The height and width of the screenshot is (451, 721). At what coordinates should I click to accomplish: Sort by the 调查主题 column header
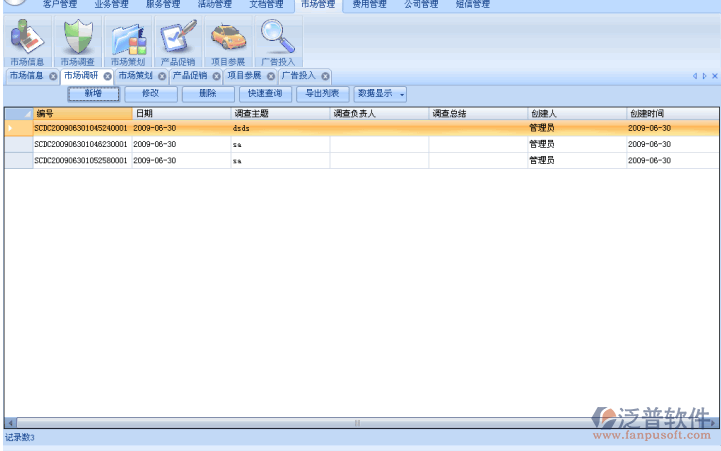point(280,114)
